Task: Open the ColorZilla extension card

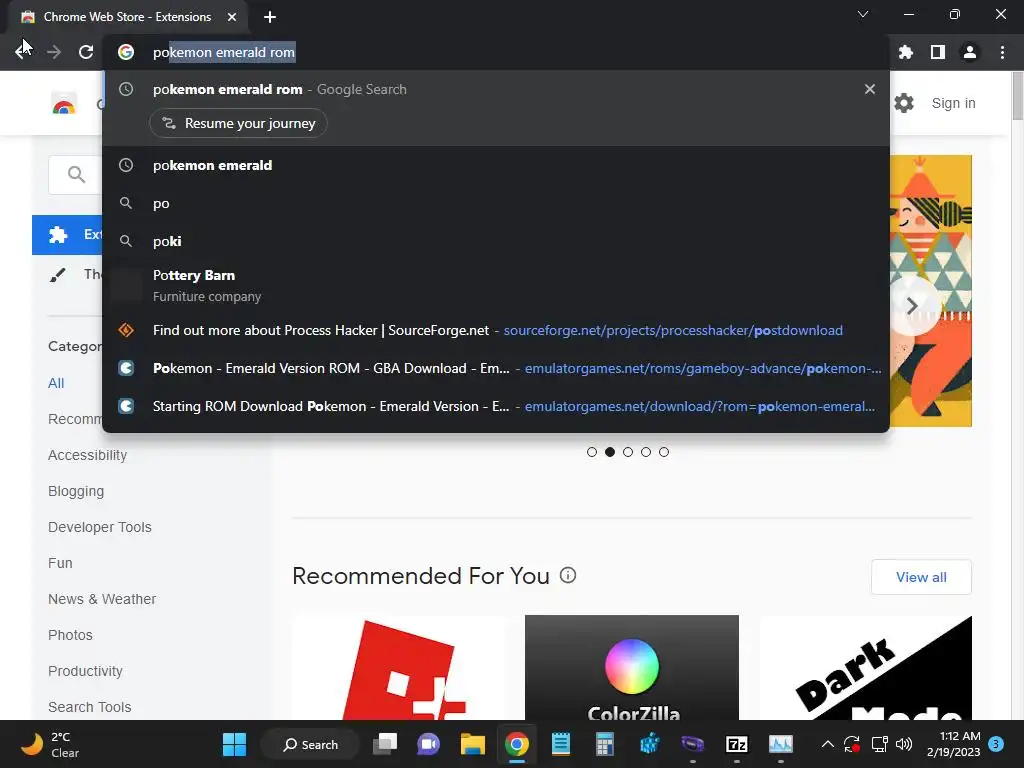Action: pos(632,667)
